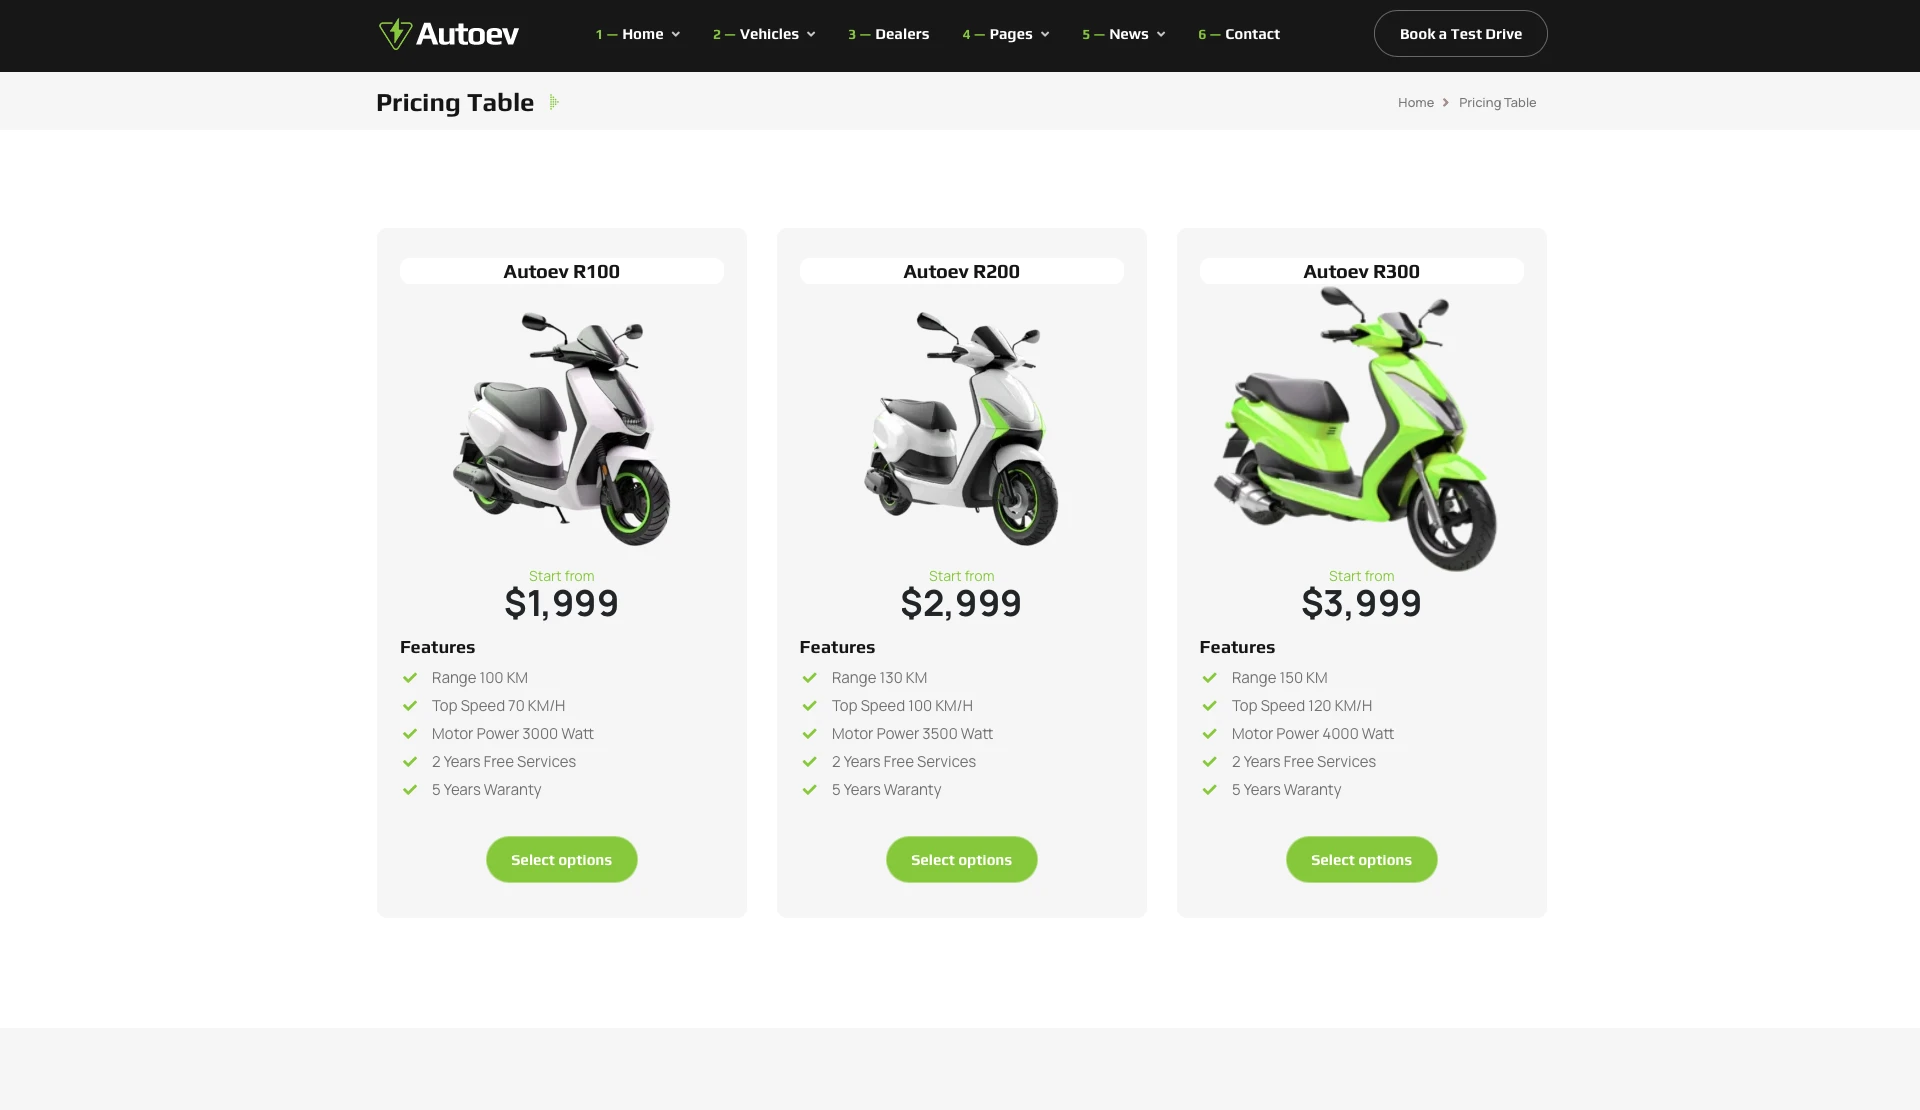Image resolution: width=1920 pixels, height=1110 pixels.
Task: Click the checkmark beside Top Speed 100 KM/H
Action: click(x=810, y=706)
